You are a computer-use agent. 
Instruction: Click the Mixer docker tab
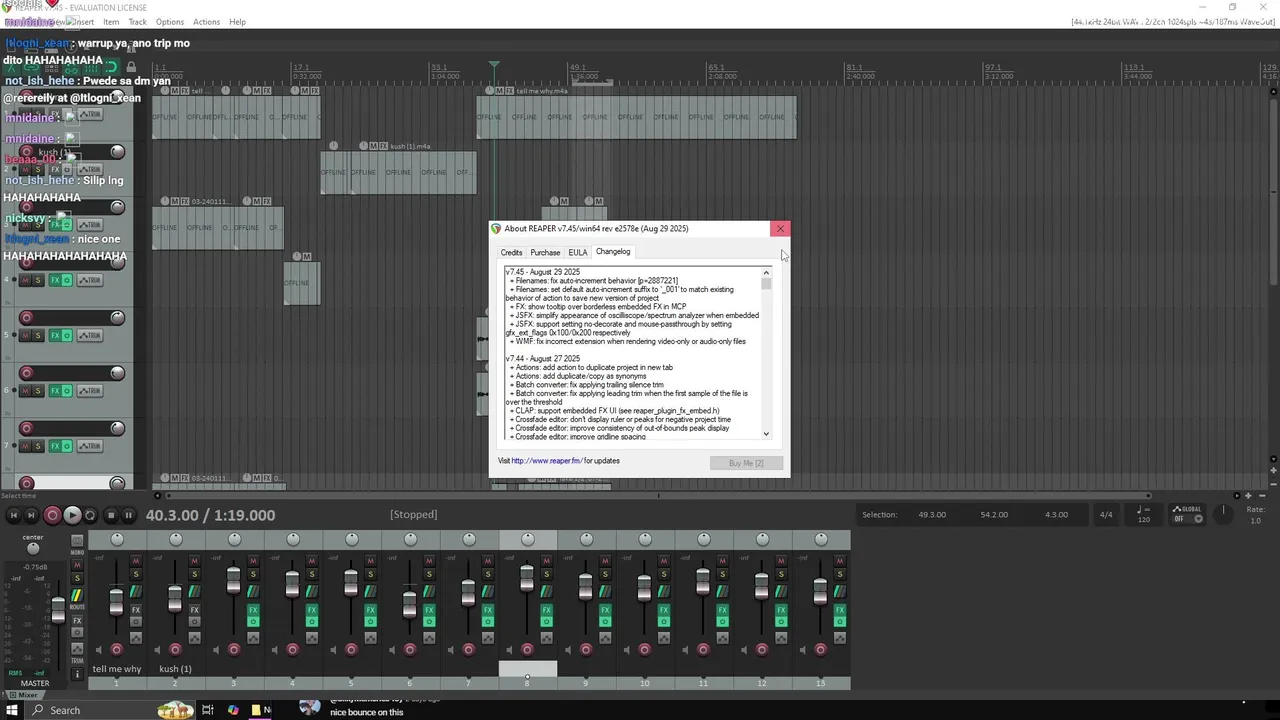[24, 695]
